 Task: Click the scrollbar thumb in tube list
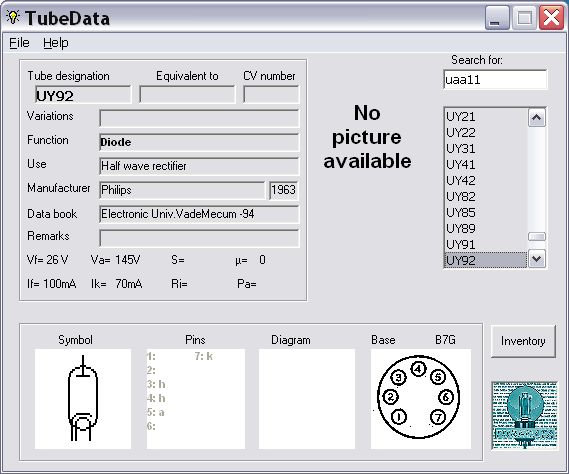click(537, 237)
